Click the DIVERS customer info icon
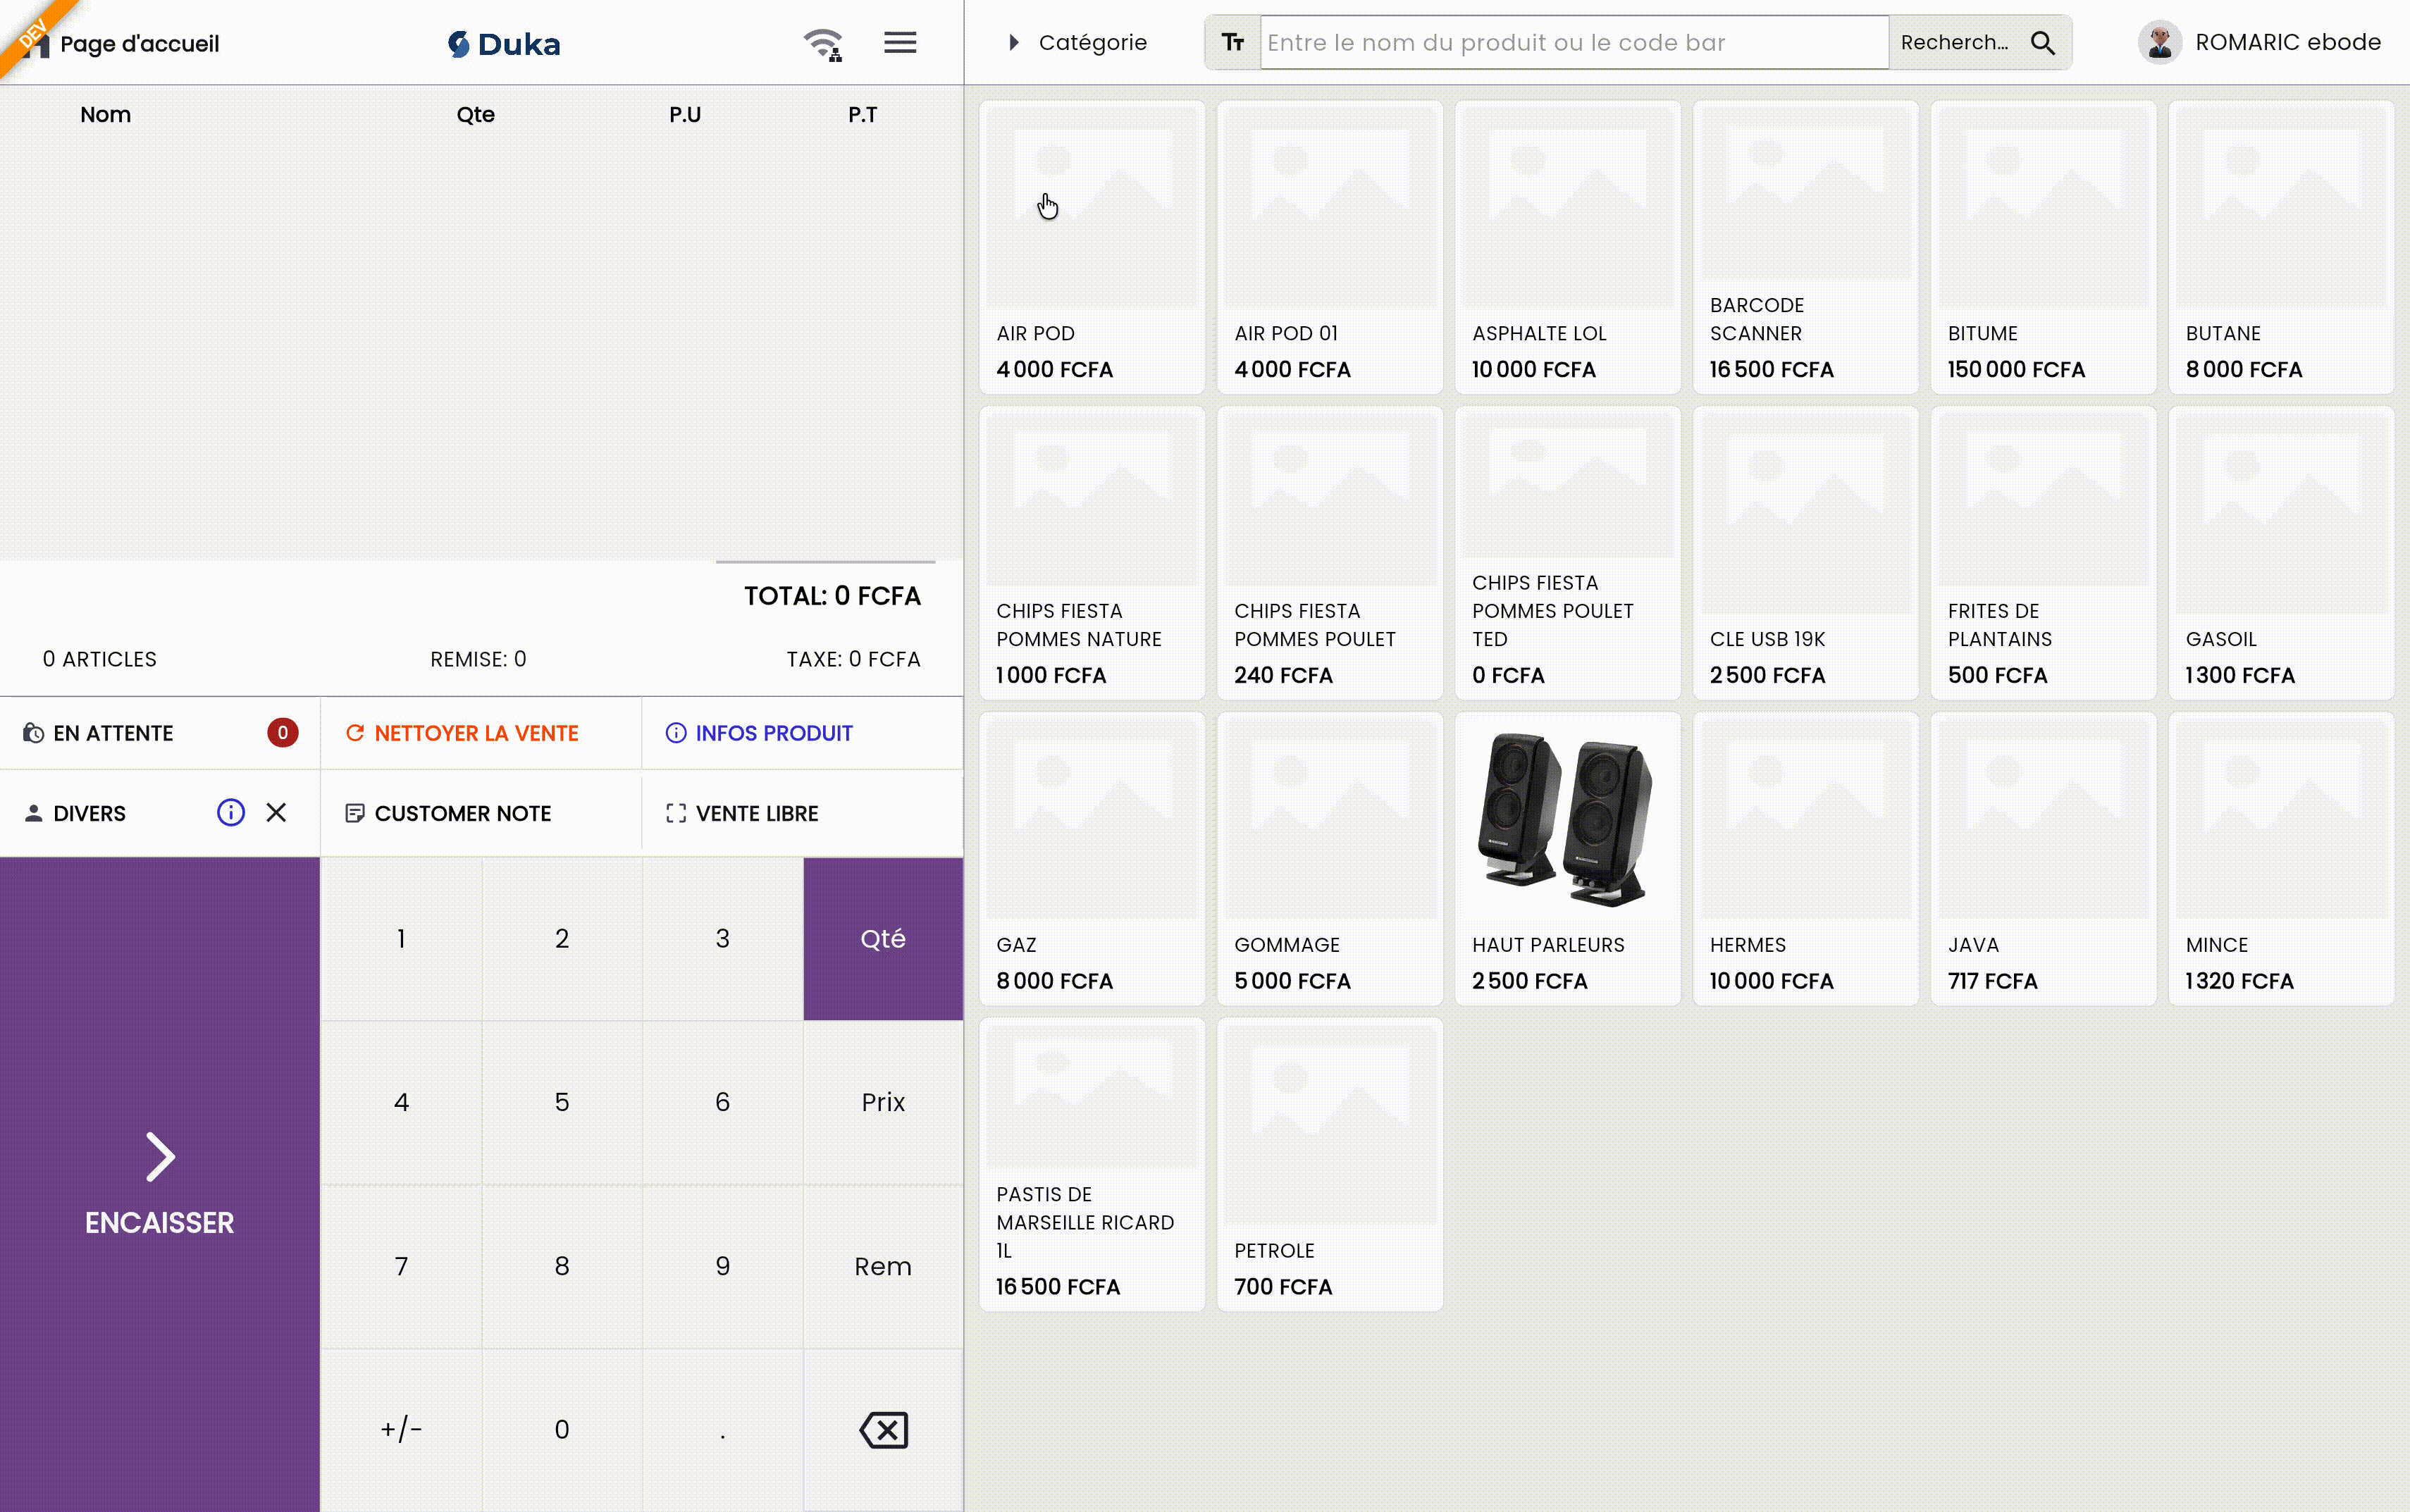This screenshot has height=1512, width=2410. [231, 812]
